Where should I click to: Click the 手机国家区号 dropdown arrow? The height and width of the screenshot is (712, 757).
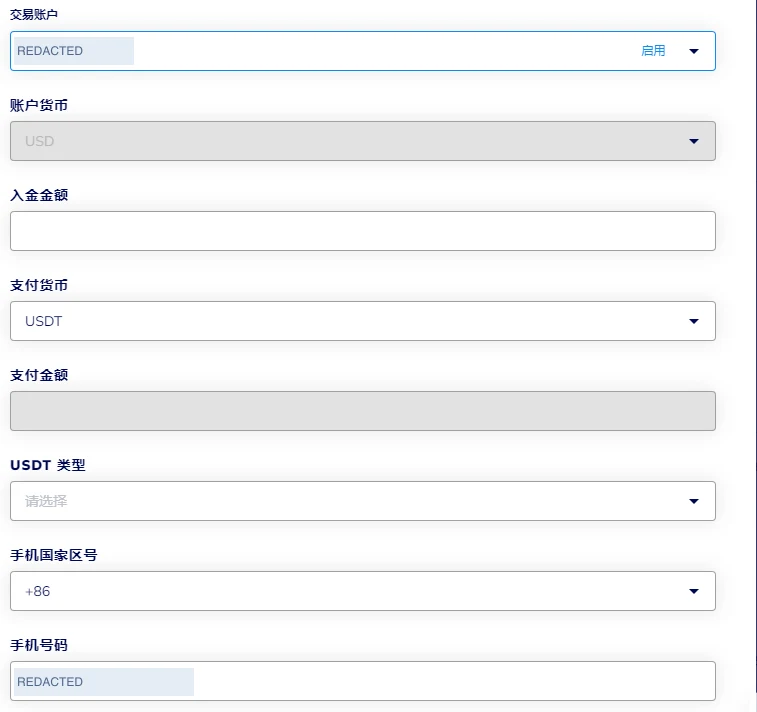point(694,591)
